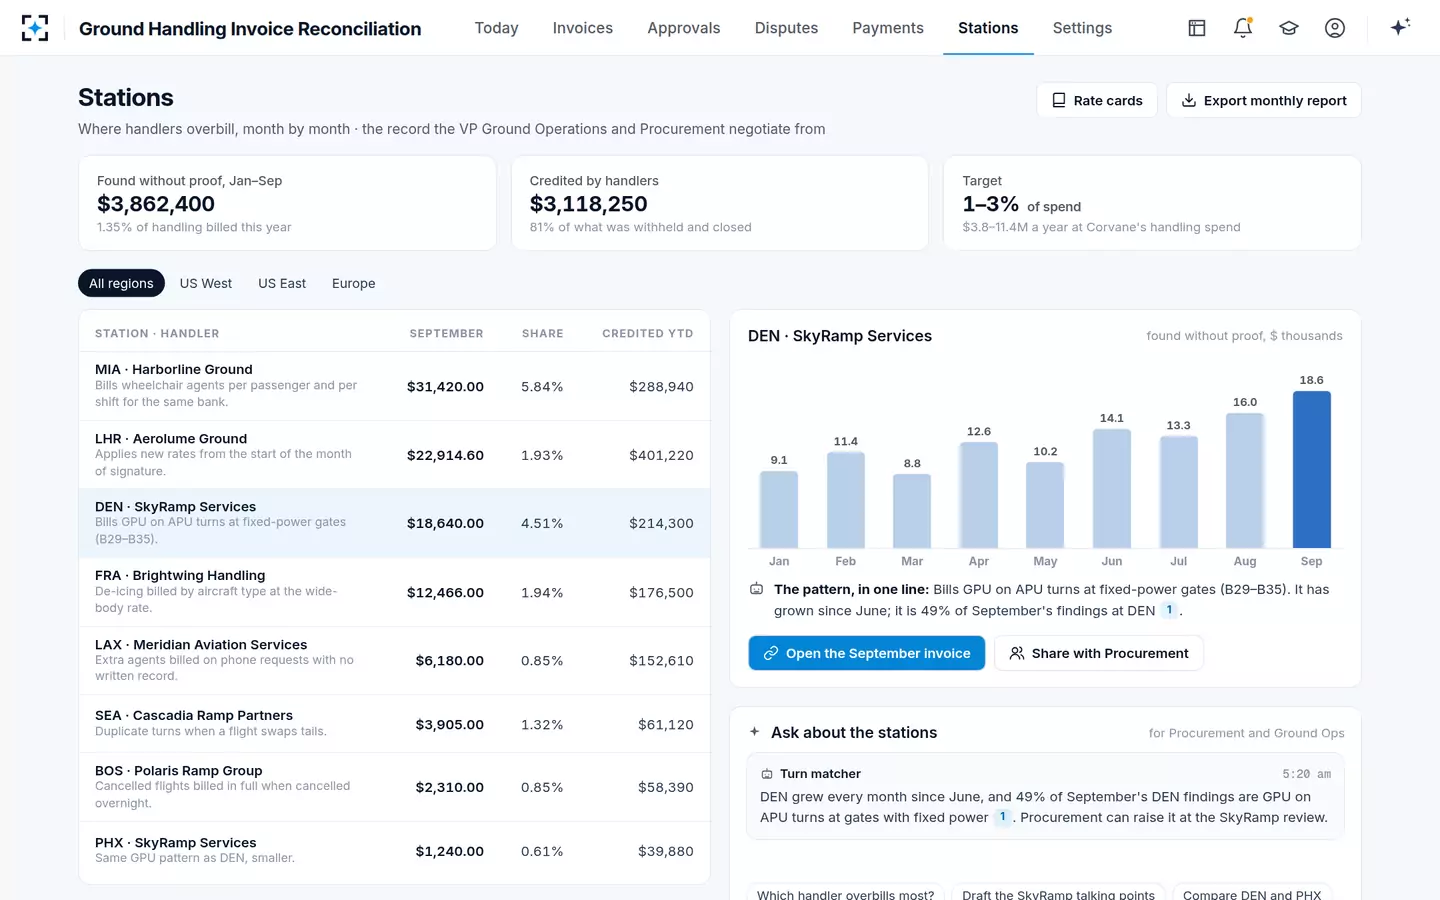The width and height of the screenshot is (1440, 900).
Task: Open the Invoices tab
Action: [583, 28]
